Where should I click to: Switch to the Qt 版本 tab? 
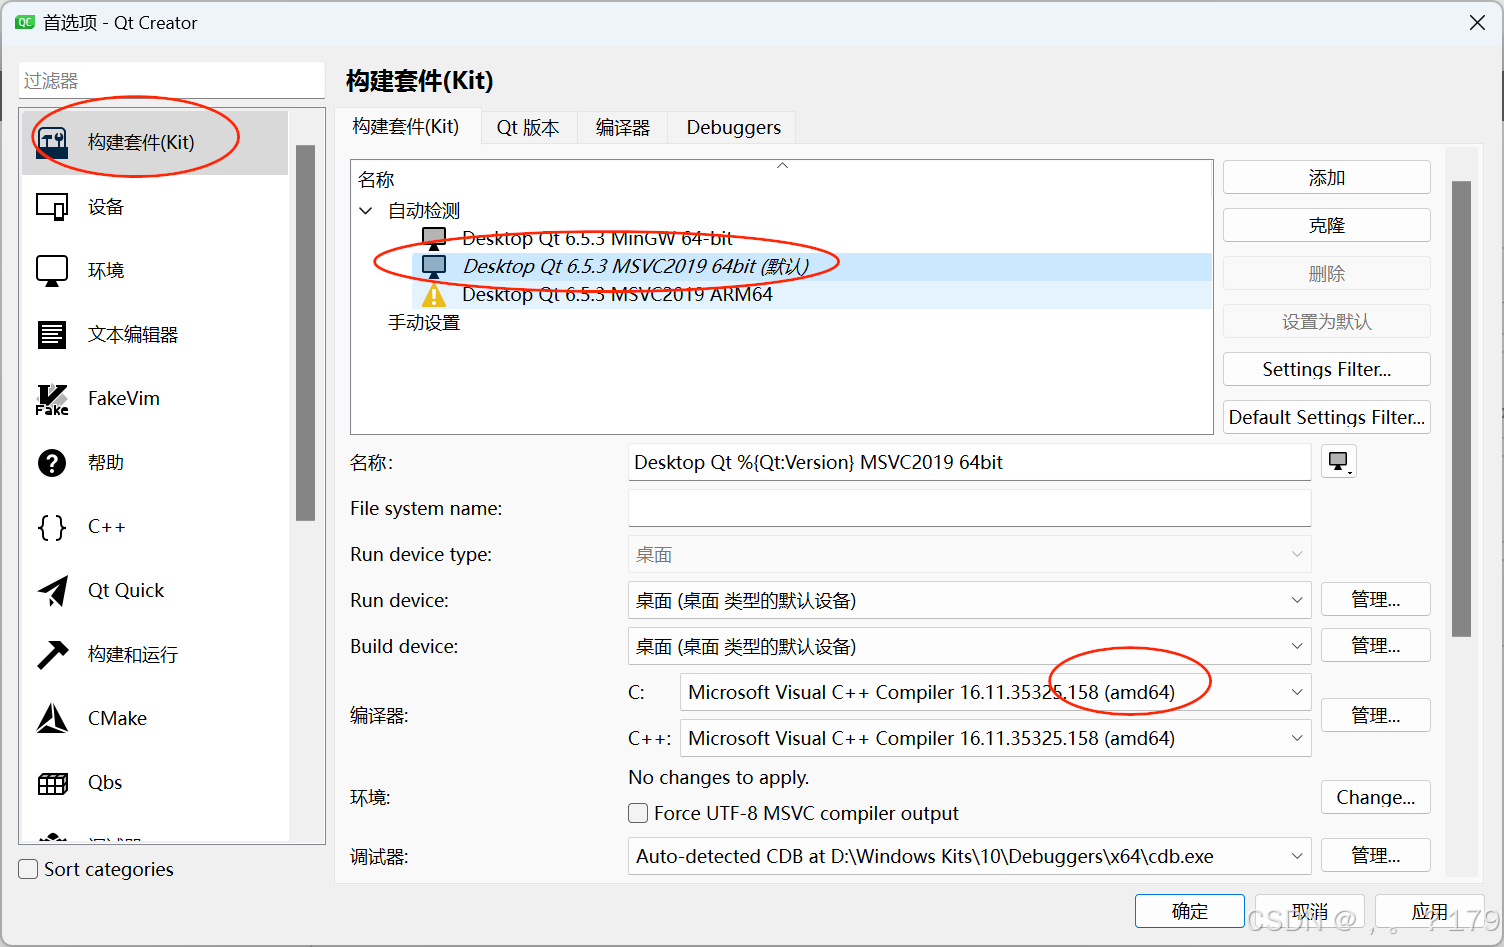[x=528, y=127]
